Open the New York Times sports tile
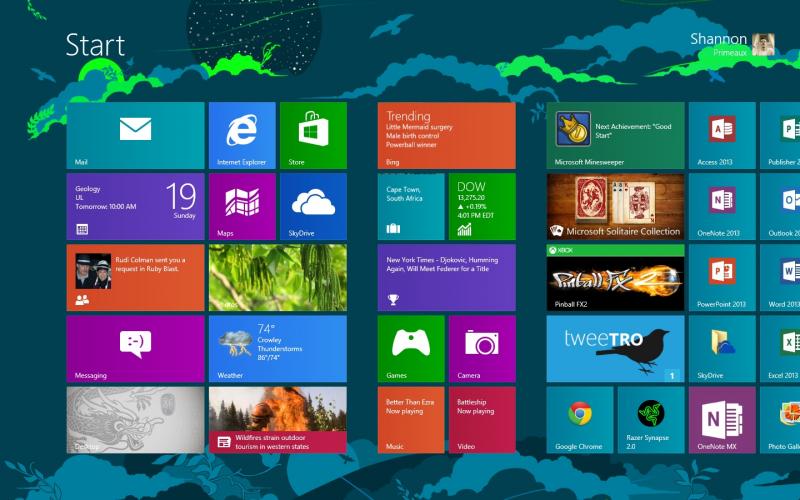Viewport: 800px width, 500px height. [x=446, y=278]
